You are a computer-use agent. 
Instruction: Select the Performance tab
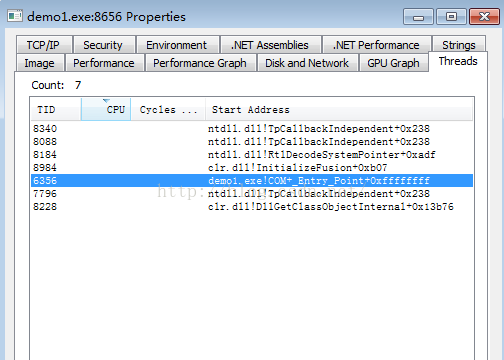[104, 63]
